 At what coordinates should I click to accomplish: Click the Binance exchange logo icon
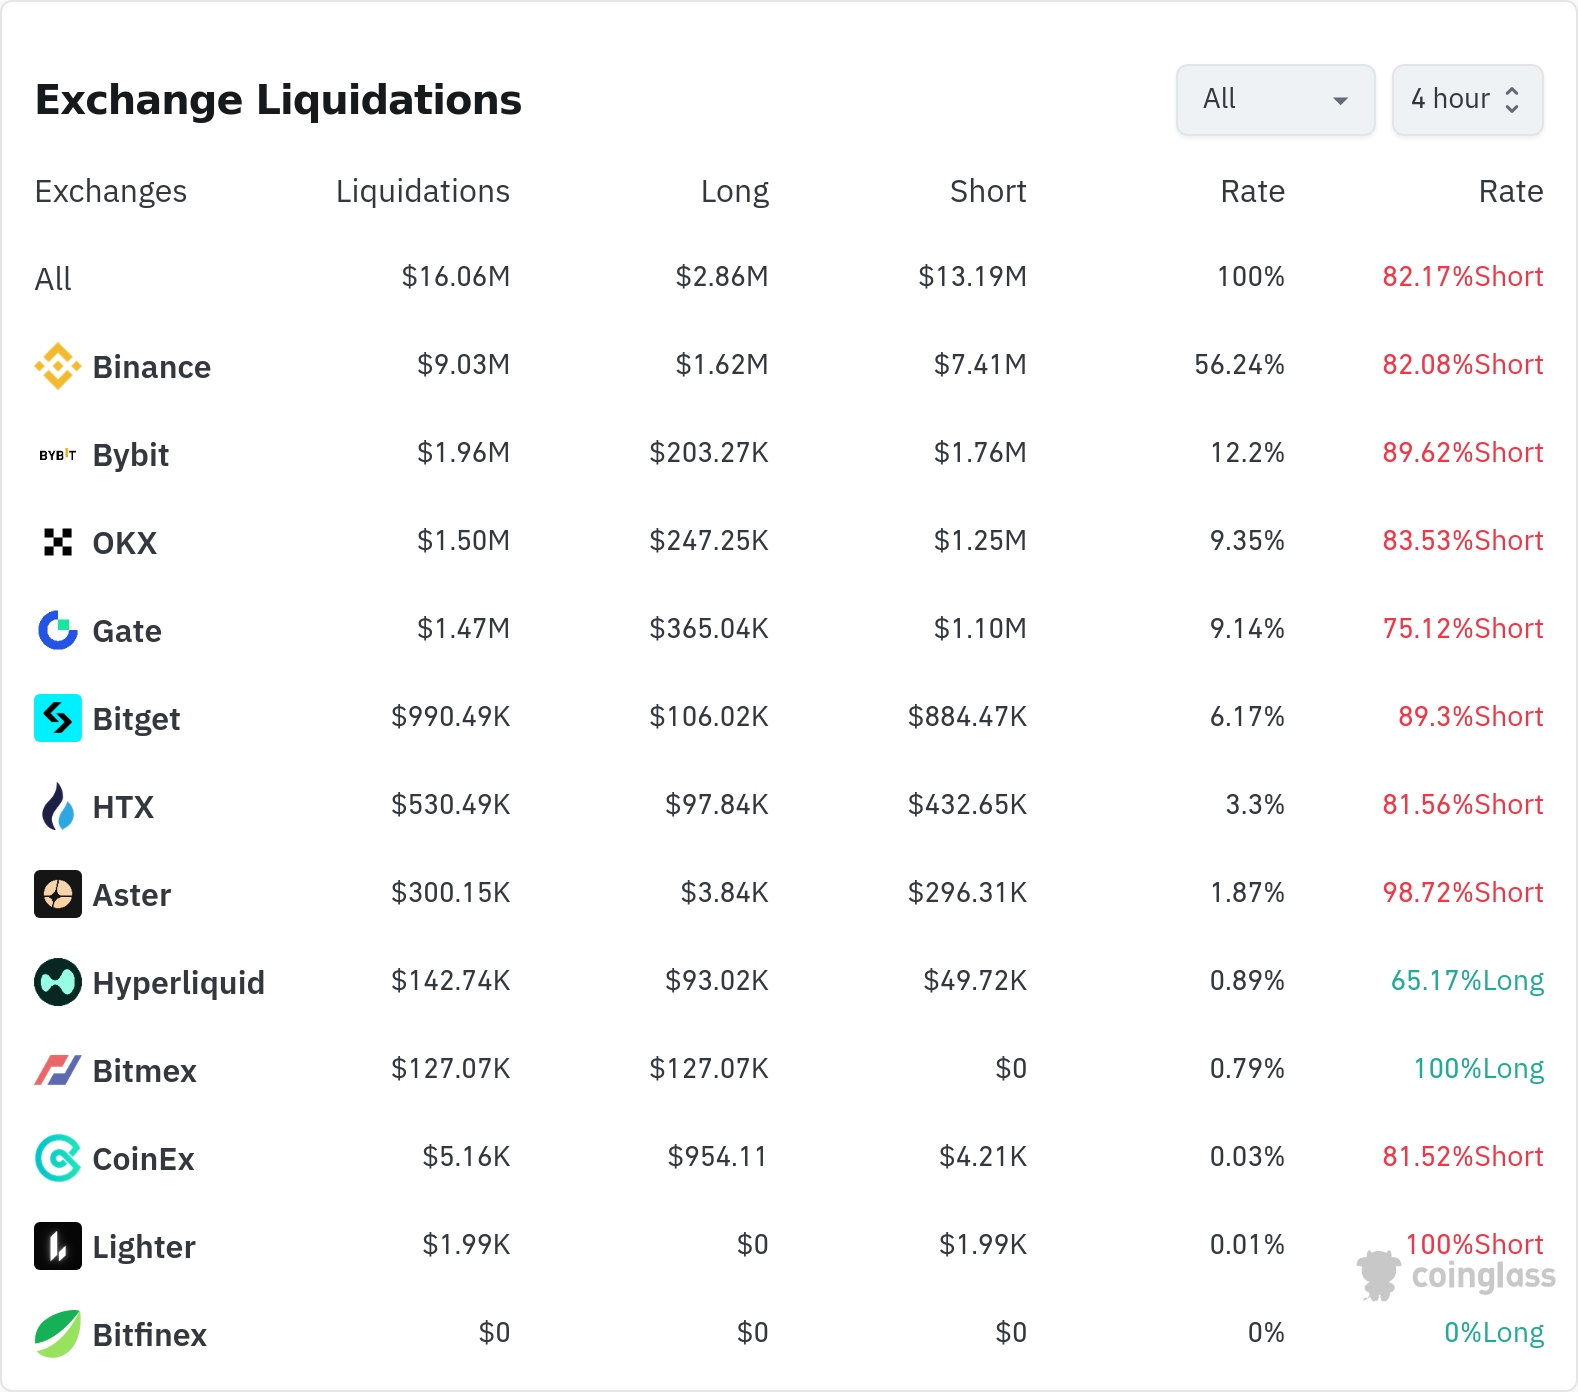pyautogui.click(x=57, y=366)
